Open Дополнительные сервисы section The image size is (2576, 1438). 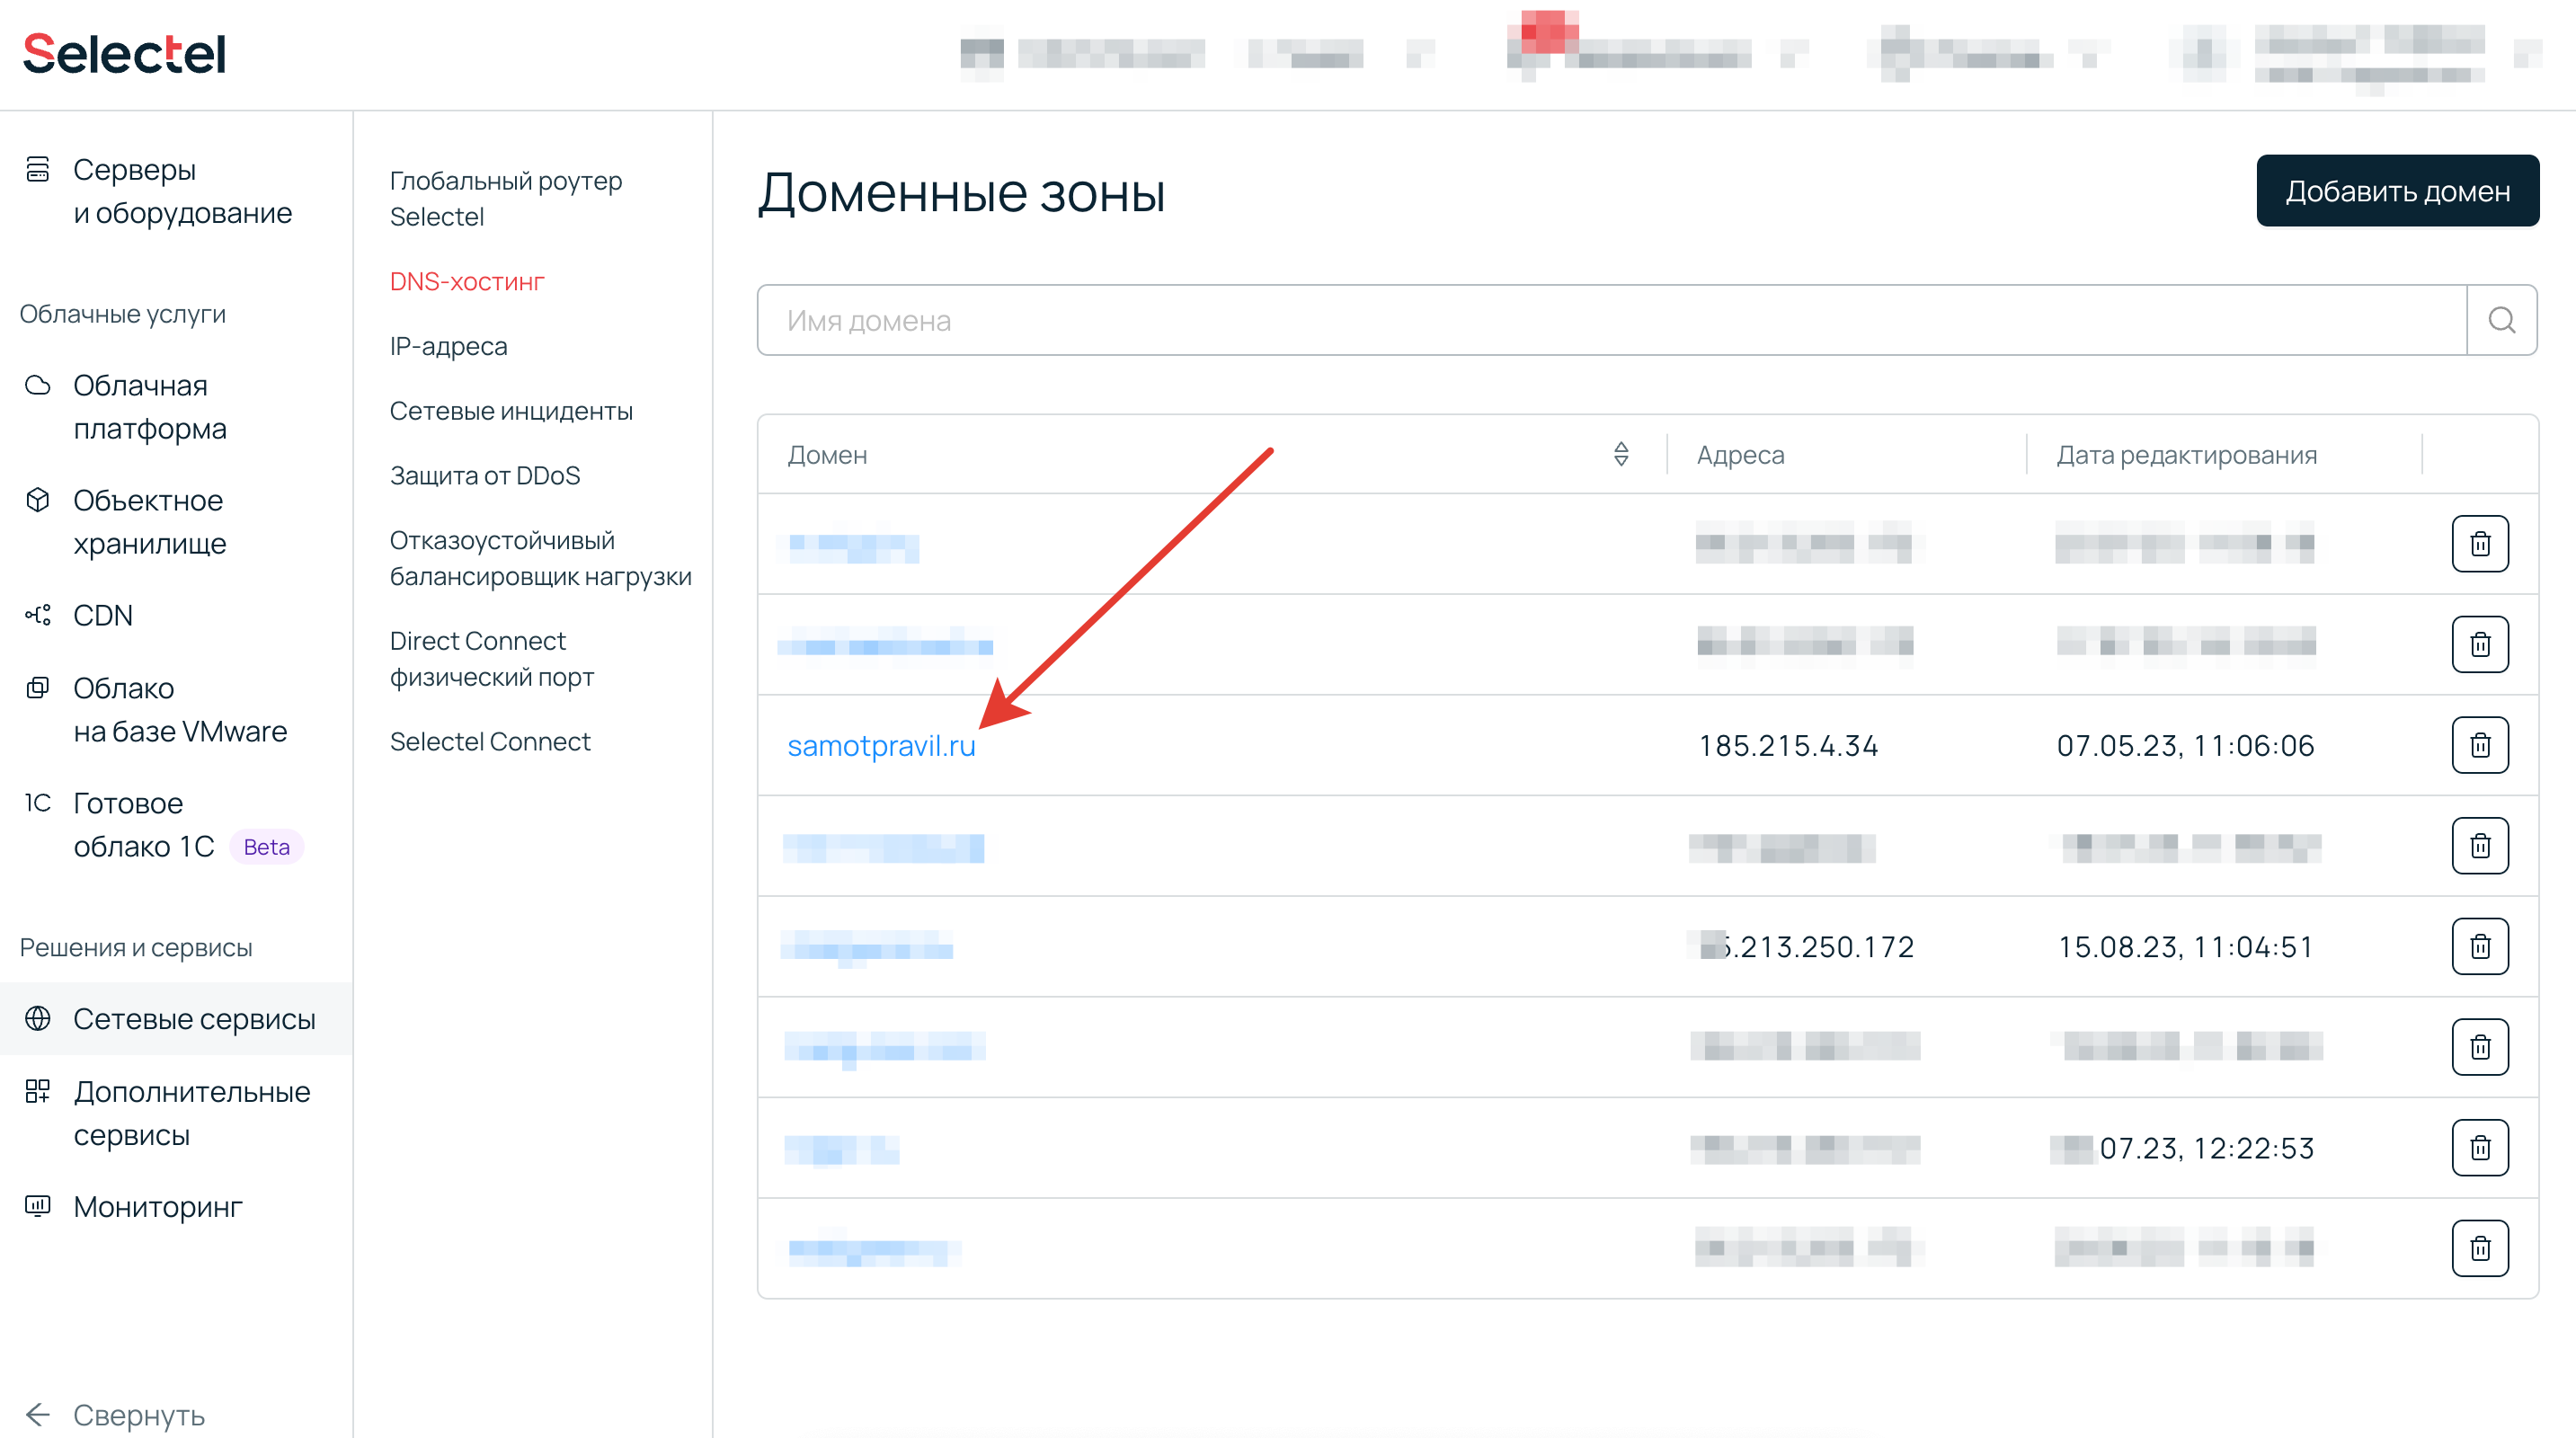(192, 1113)
